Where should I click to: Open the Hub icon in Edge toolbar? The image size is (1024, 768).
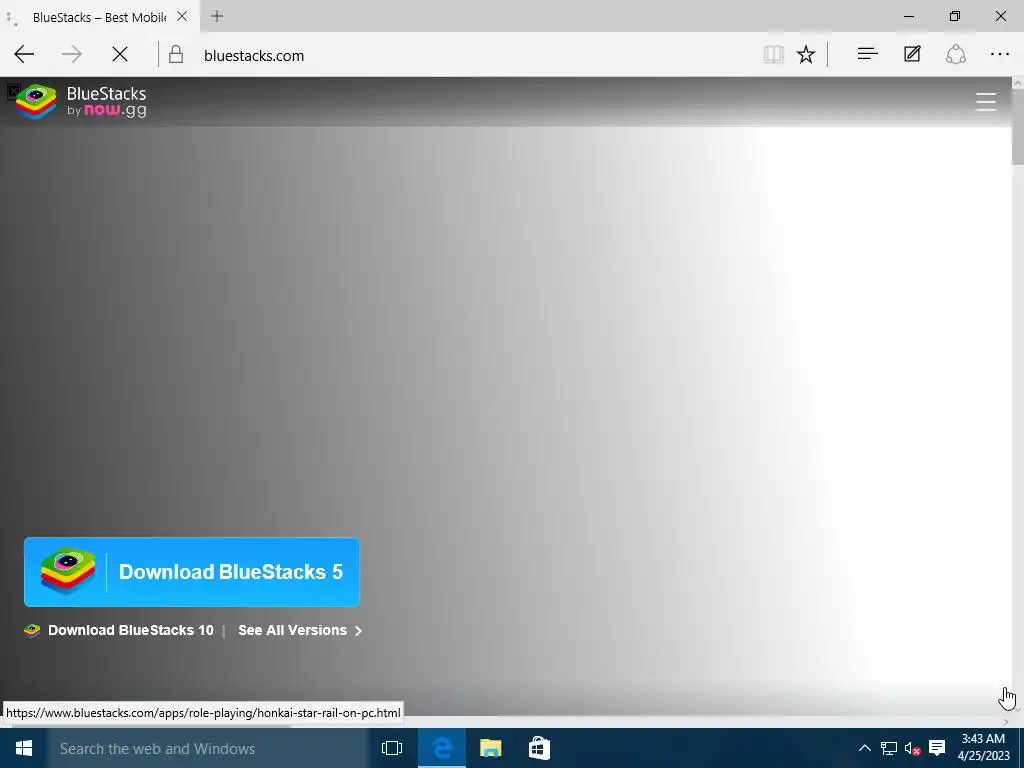(x=867, y=54)
